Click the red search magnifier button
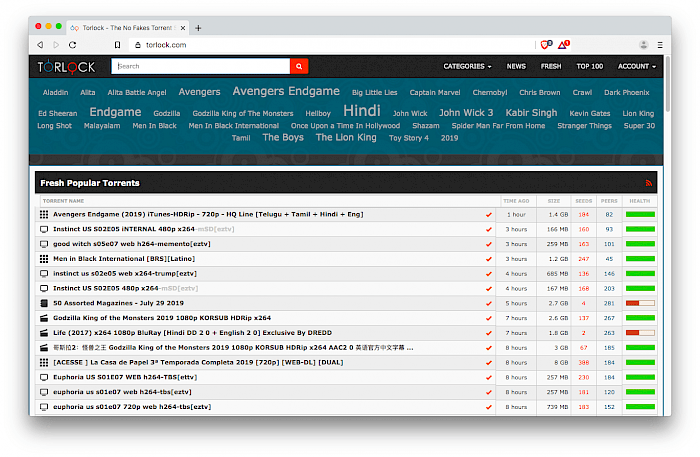 [299, 66]
